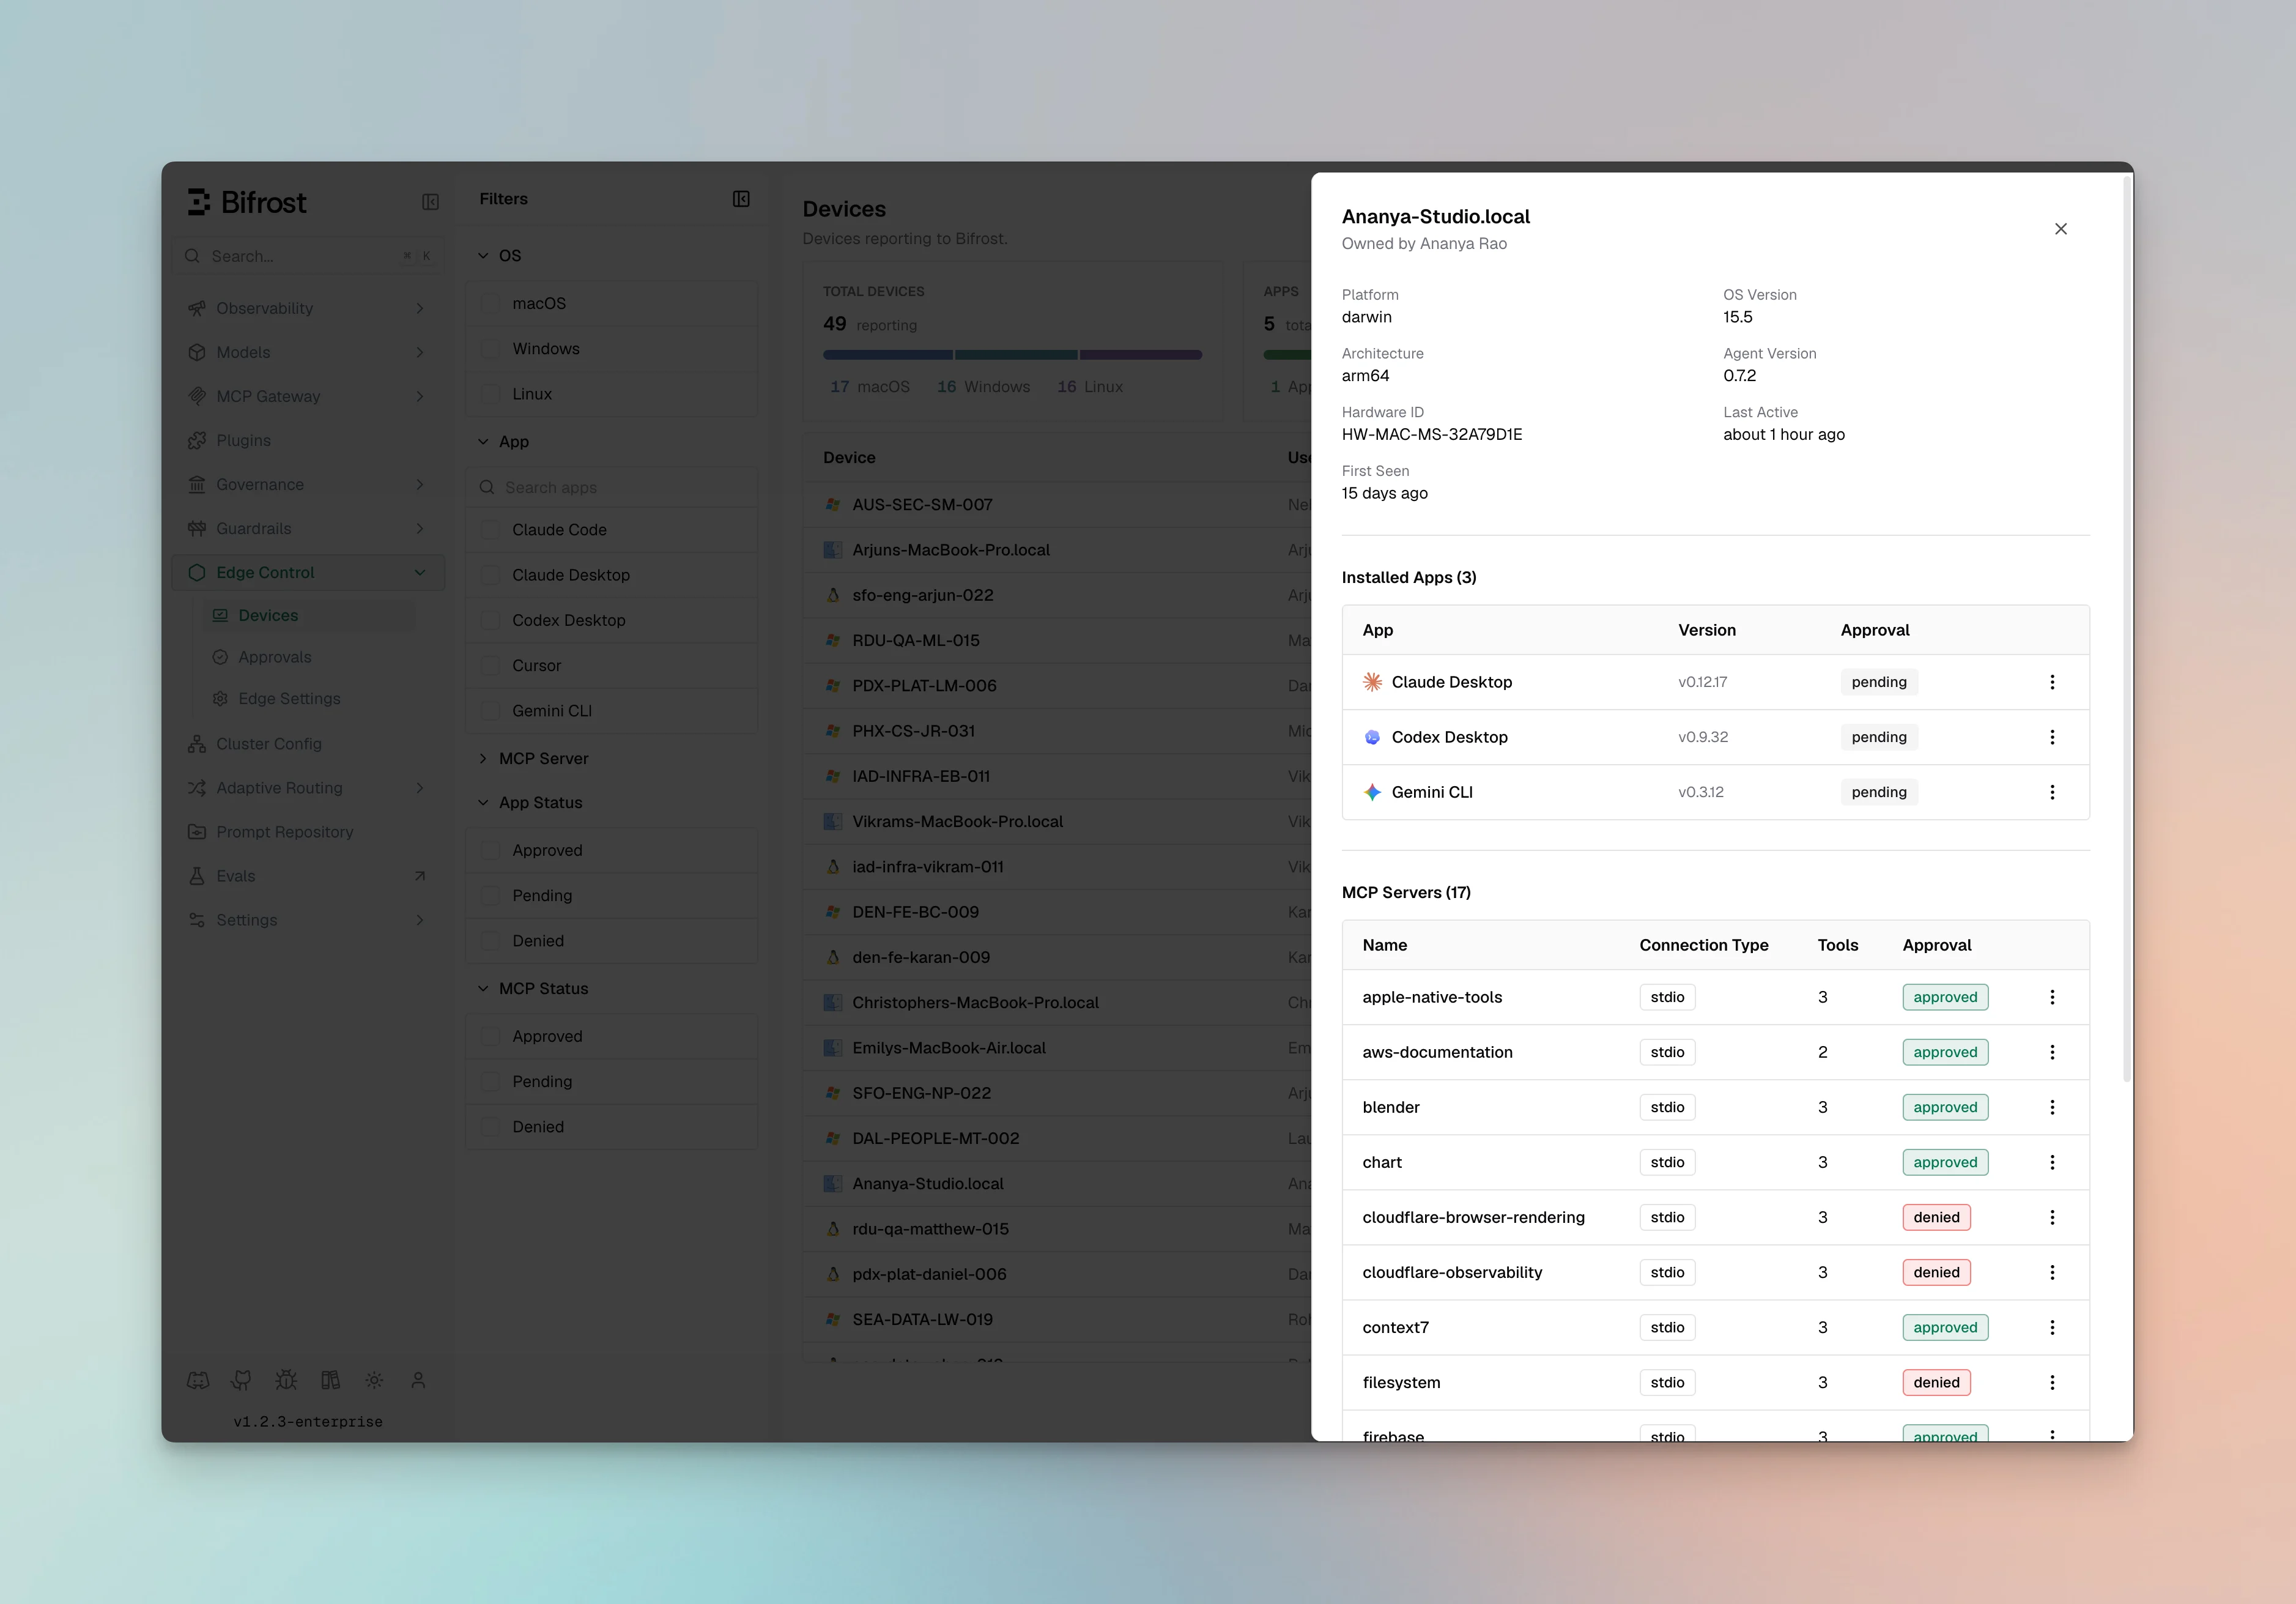2296x1604 pixels.
Task: Check the Claude Code app filter
Action: click(490, 530)
